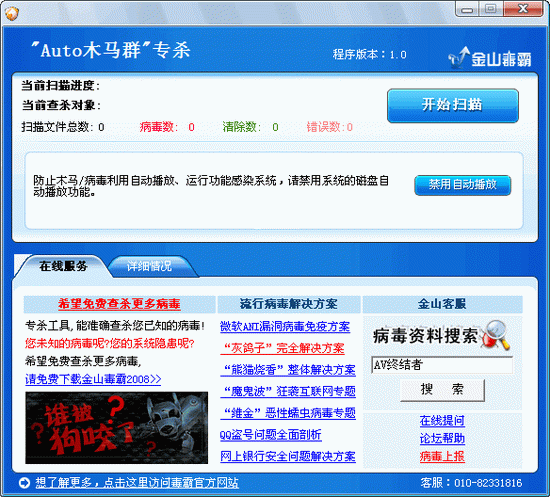Open 请免费下载金山毒霸2008>> link

click(93, 379)
